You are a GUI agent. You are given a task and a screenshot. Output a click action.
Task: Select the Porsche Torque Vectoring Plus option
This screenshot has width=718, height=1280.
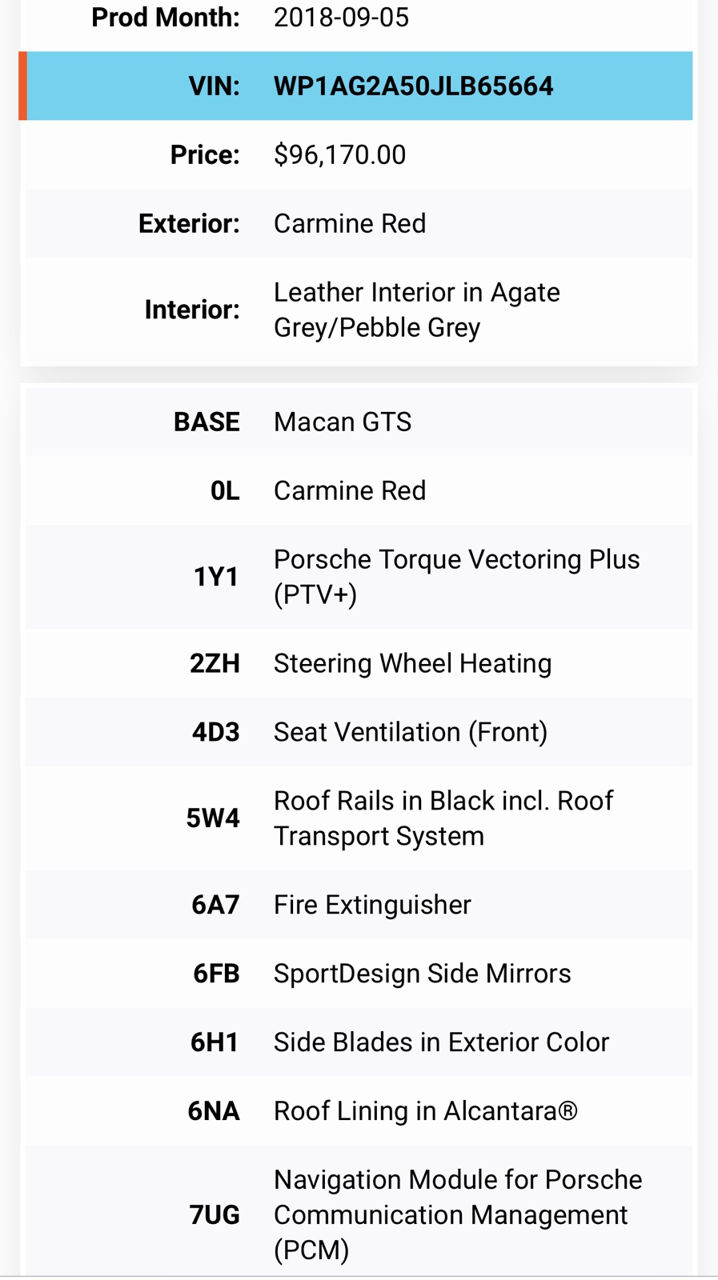457,577
